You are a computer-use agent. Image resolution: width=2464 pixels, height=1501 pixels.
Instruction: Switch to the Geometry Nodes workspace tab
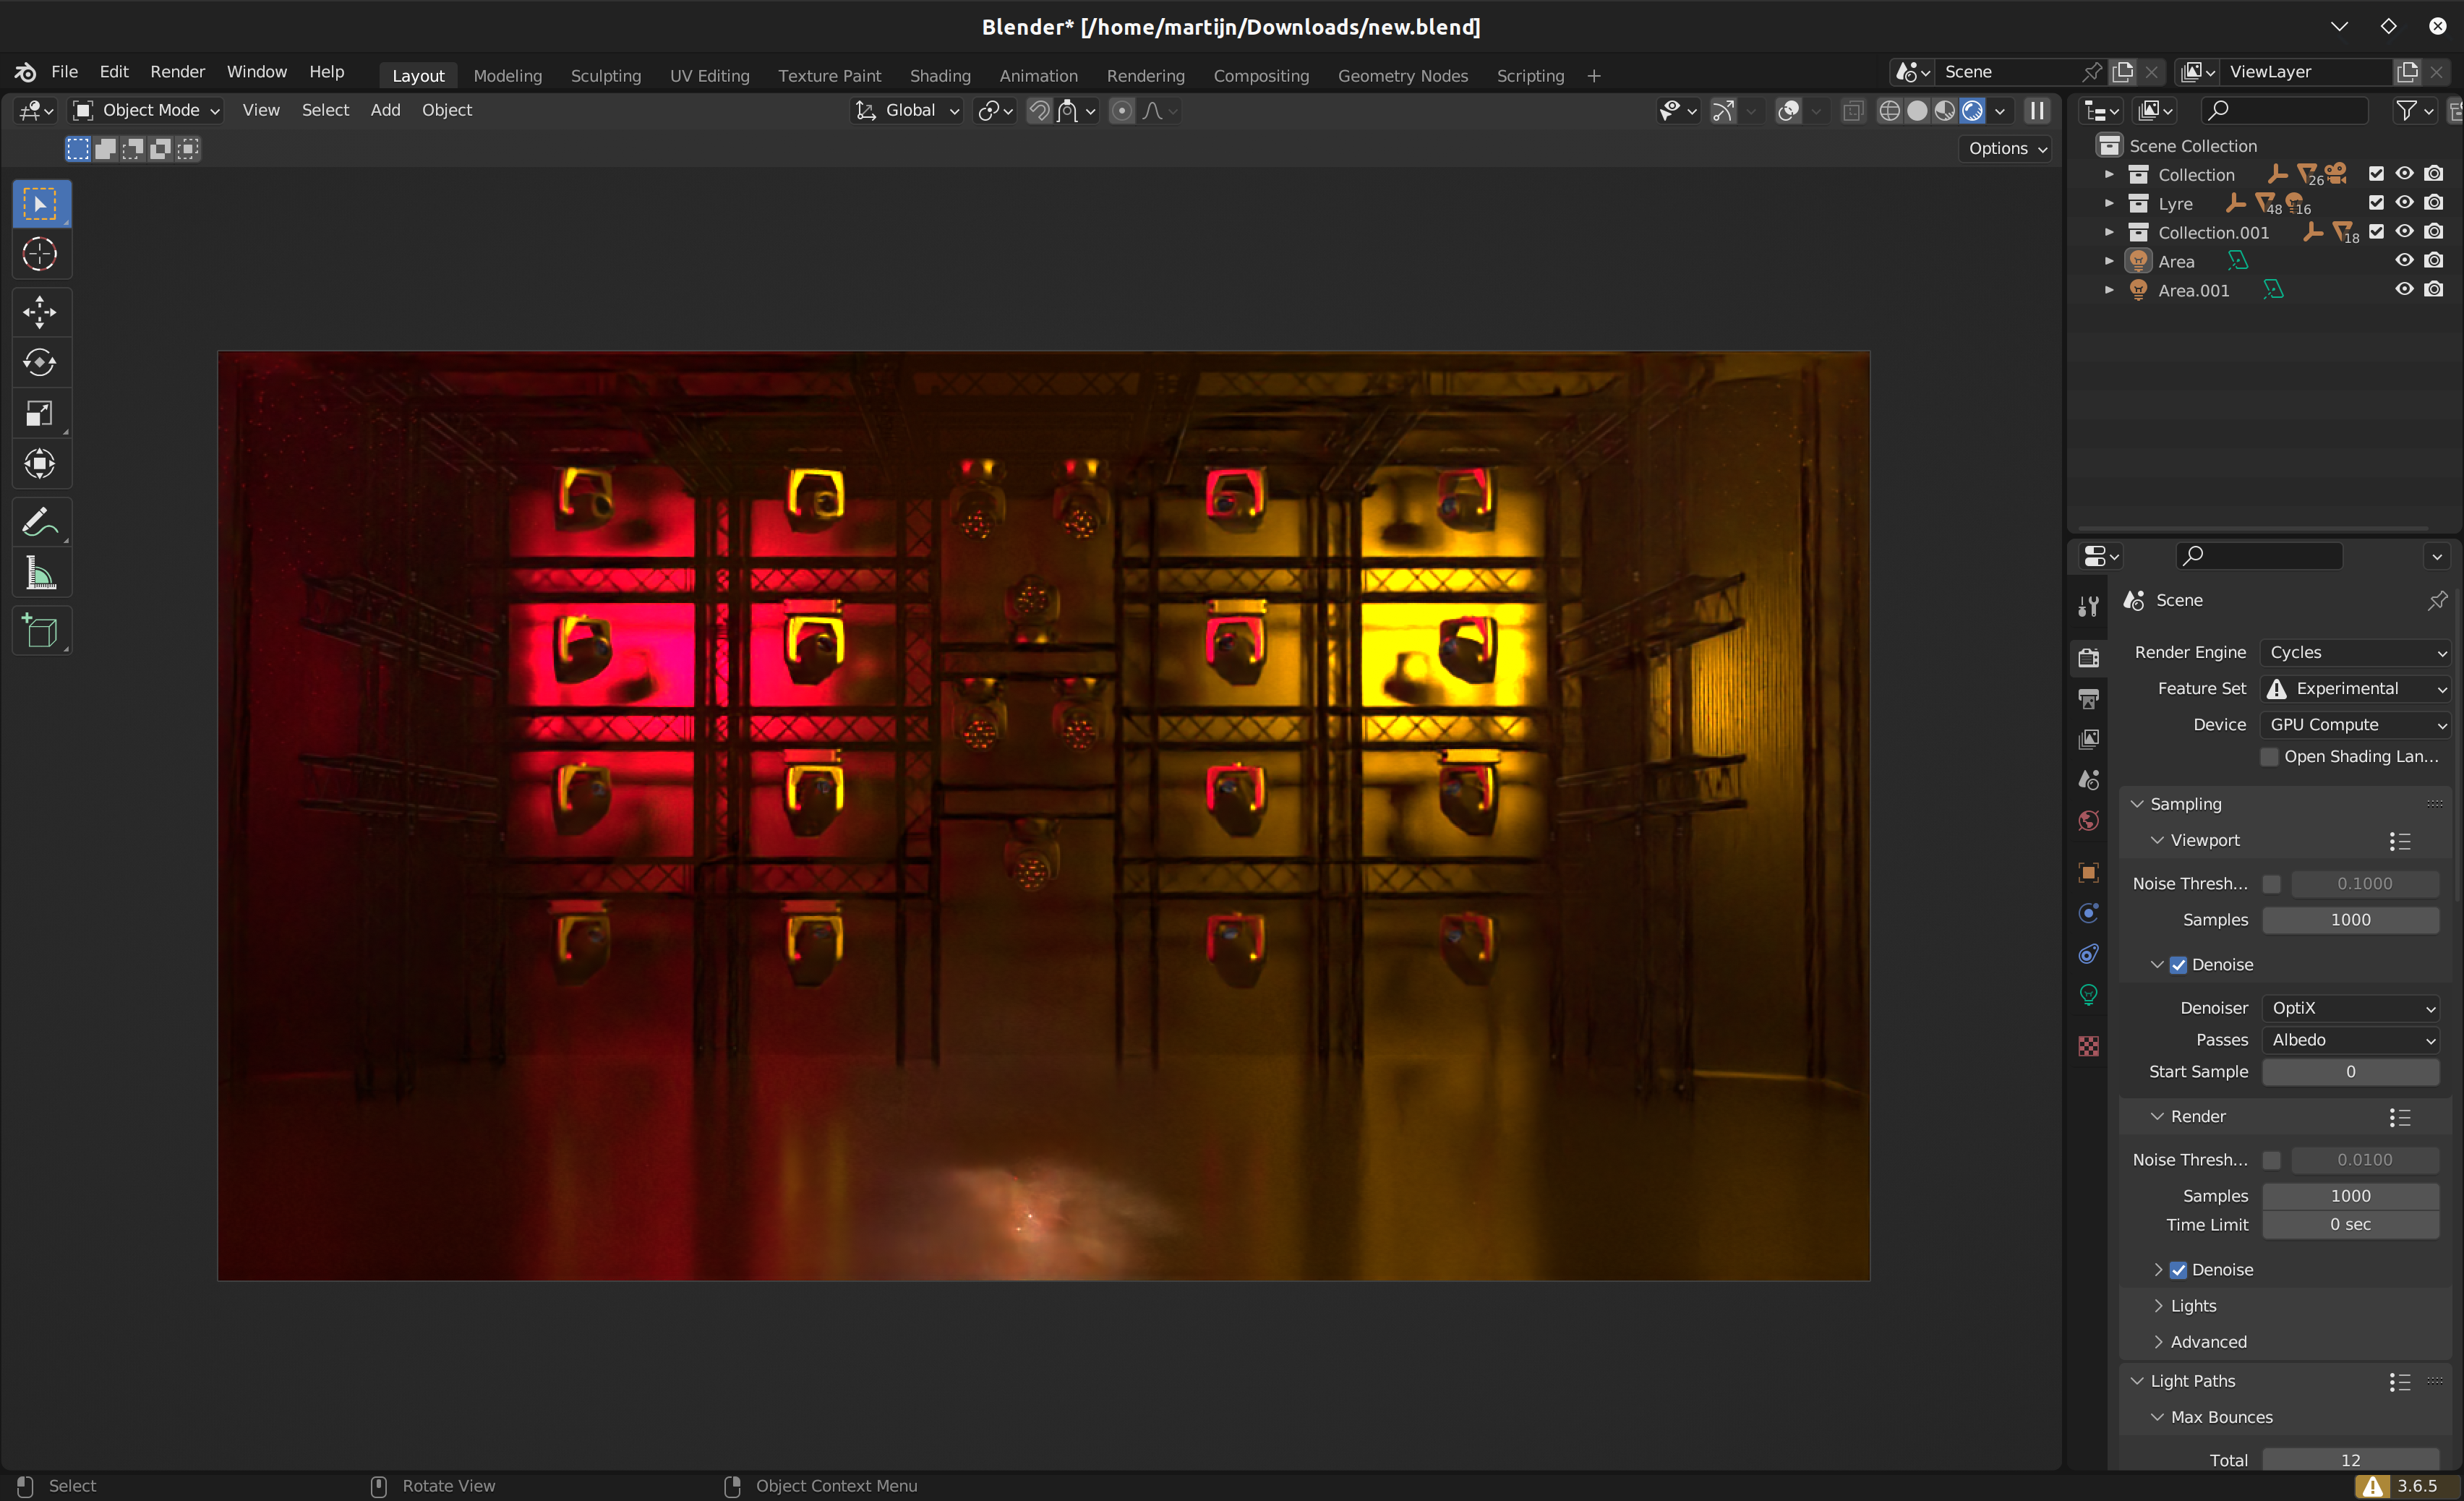[x=1403, y=76]
